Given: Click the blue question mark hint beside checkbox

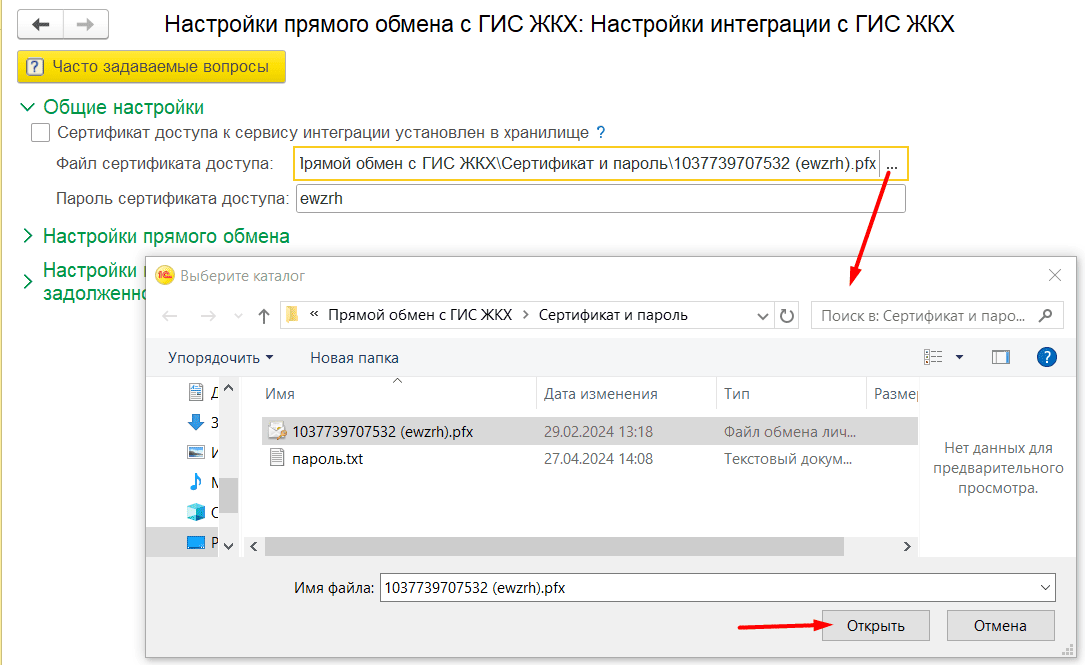Looking at the screenshot, I should pos(601,132).
